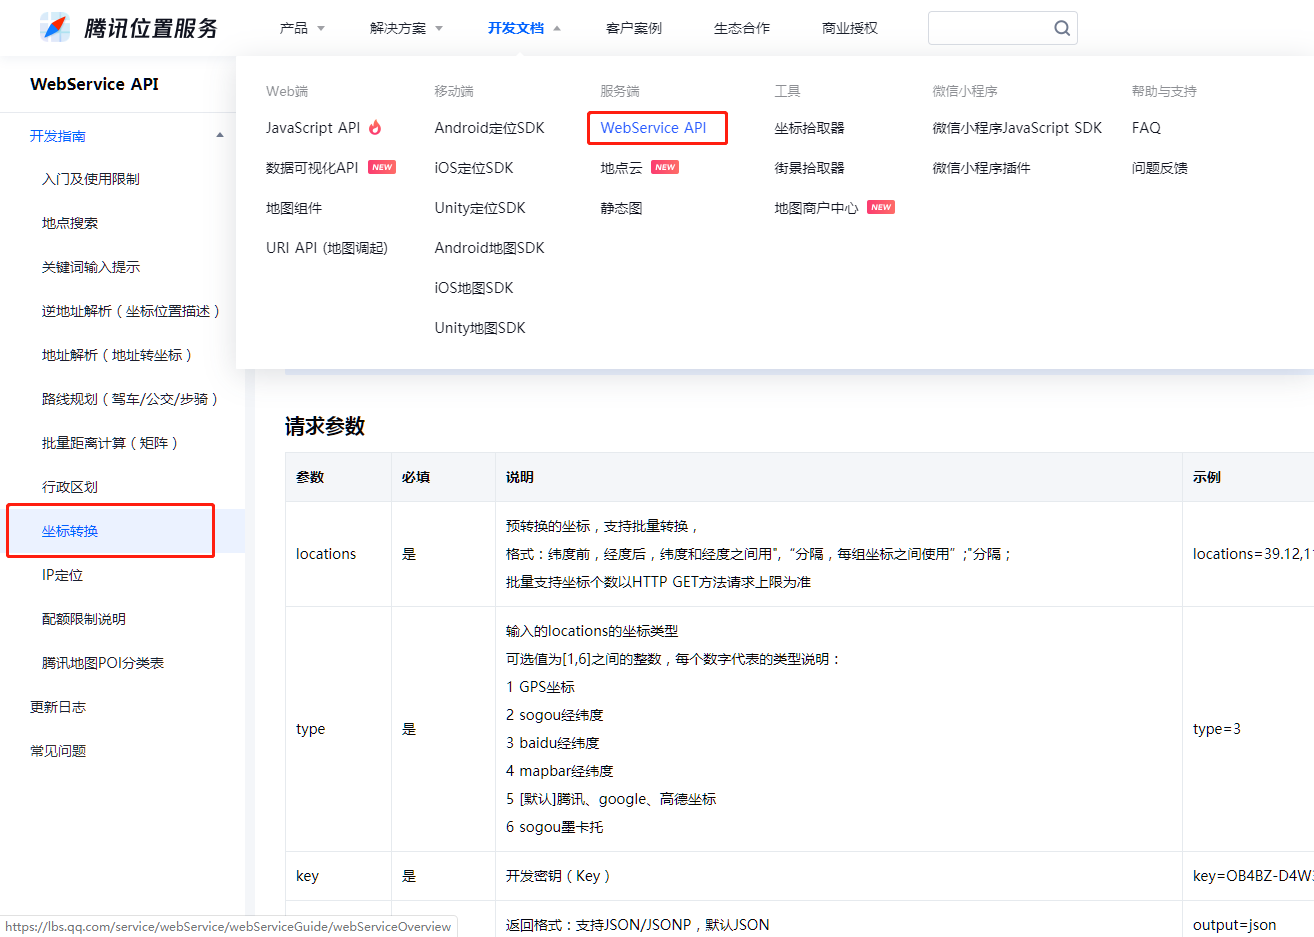Open the FAQ link
The width and height of the screenshot is (1314, 937).
coord(1147,128)
